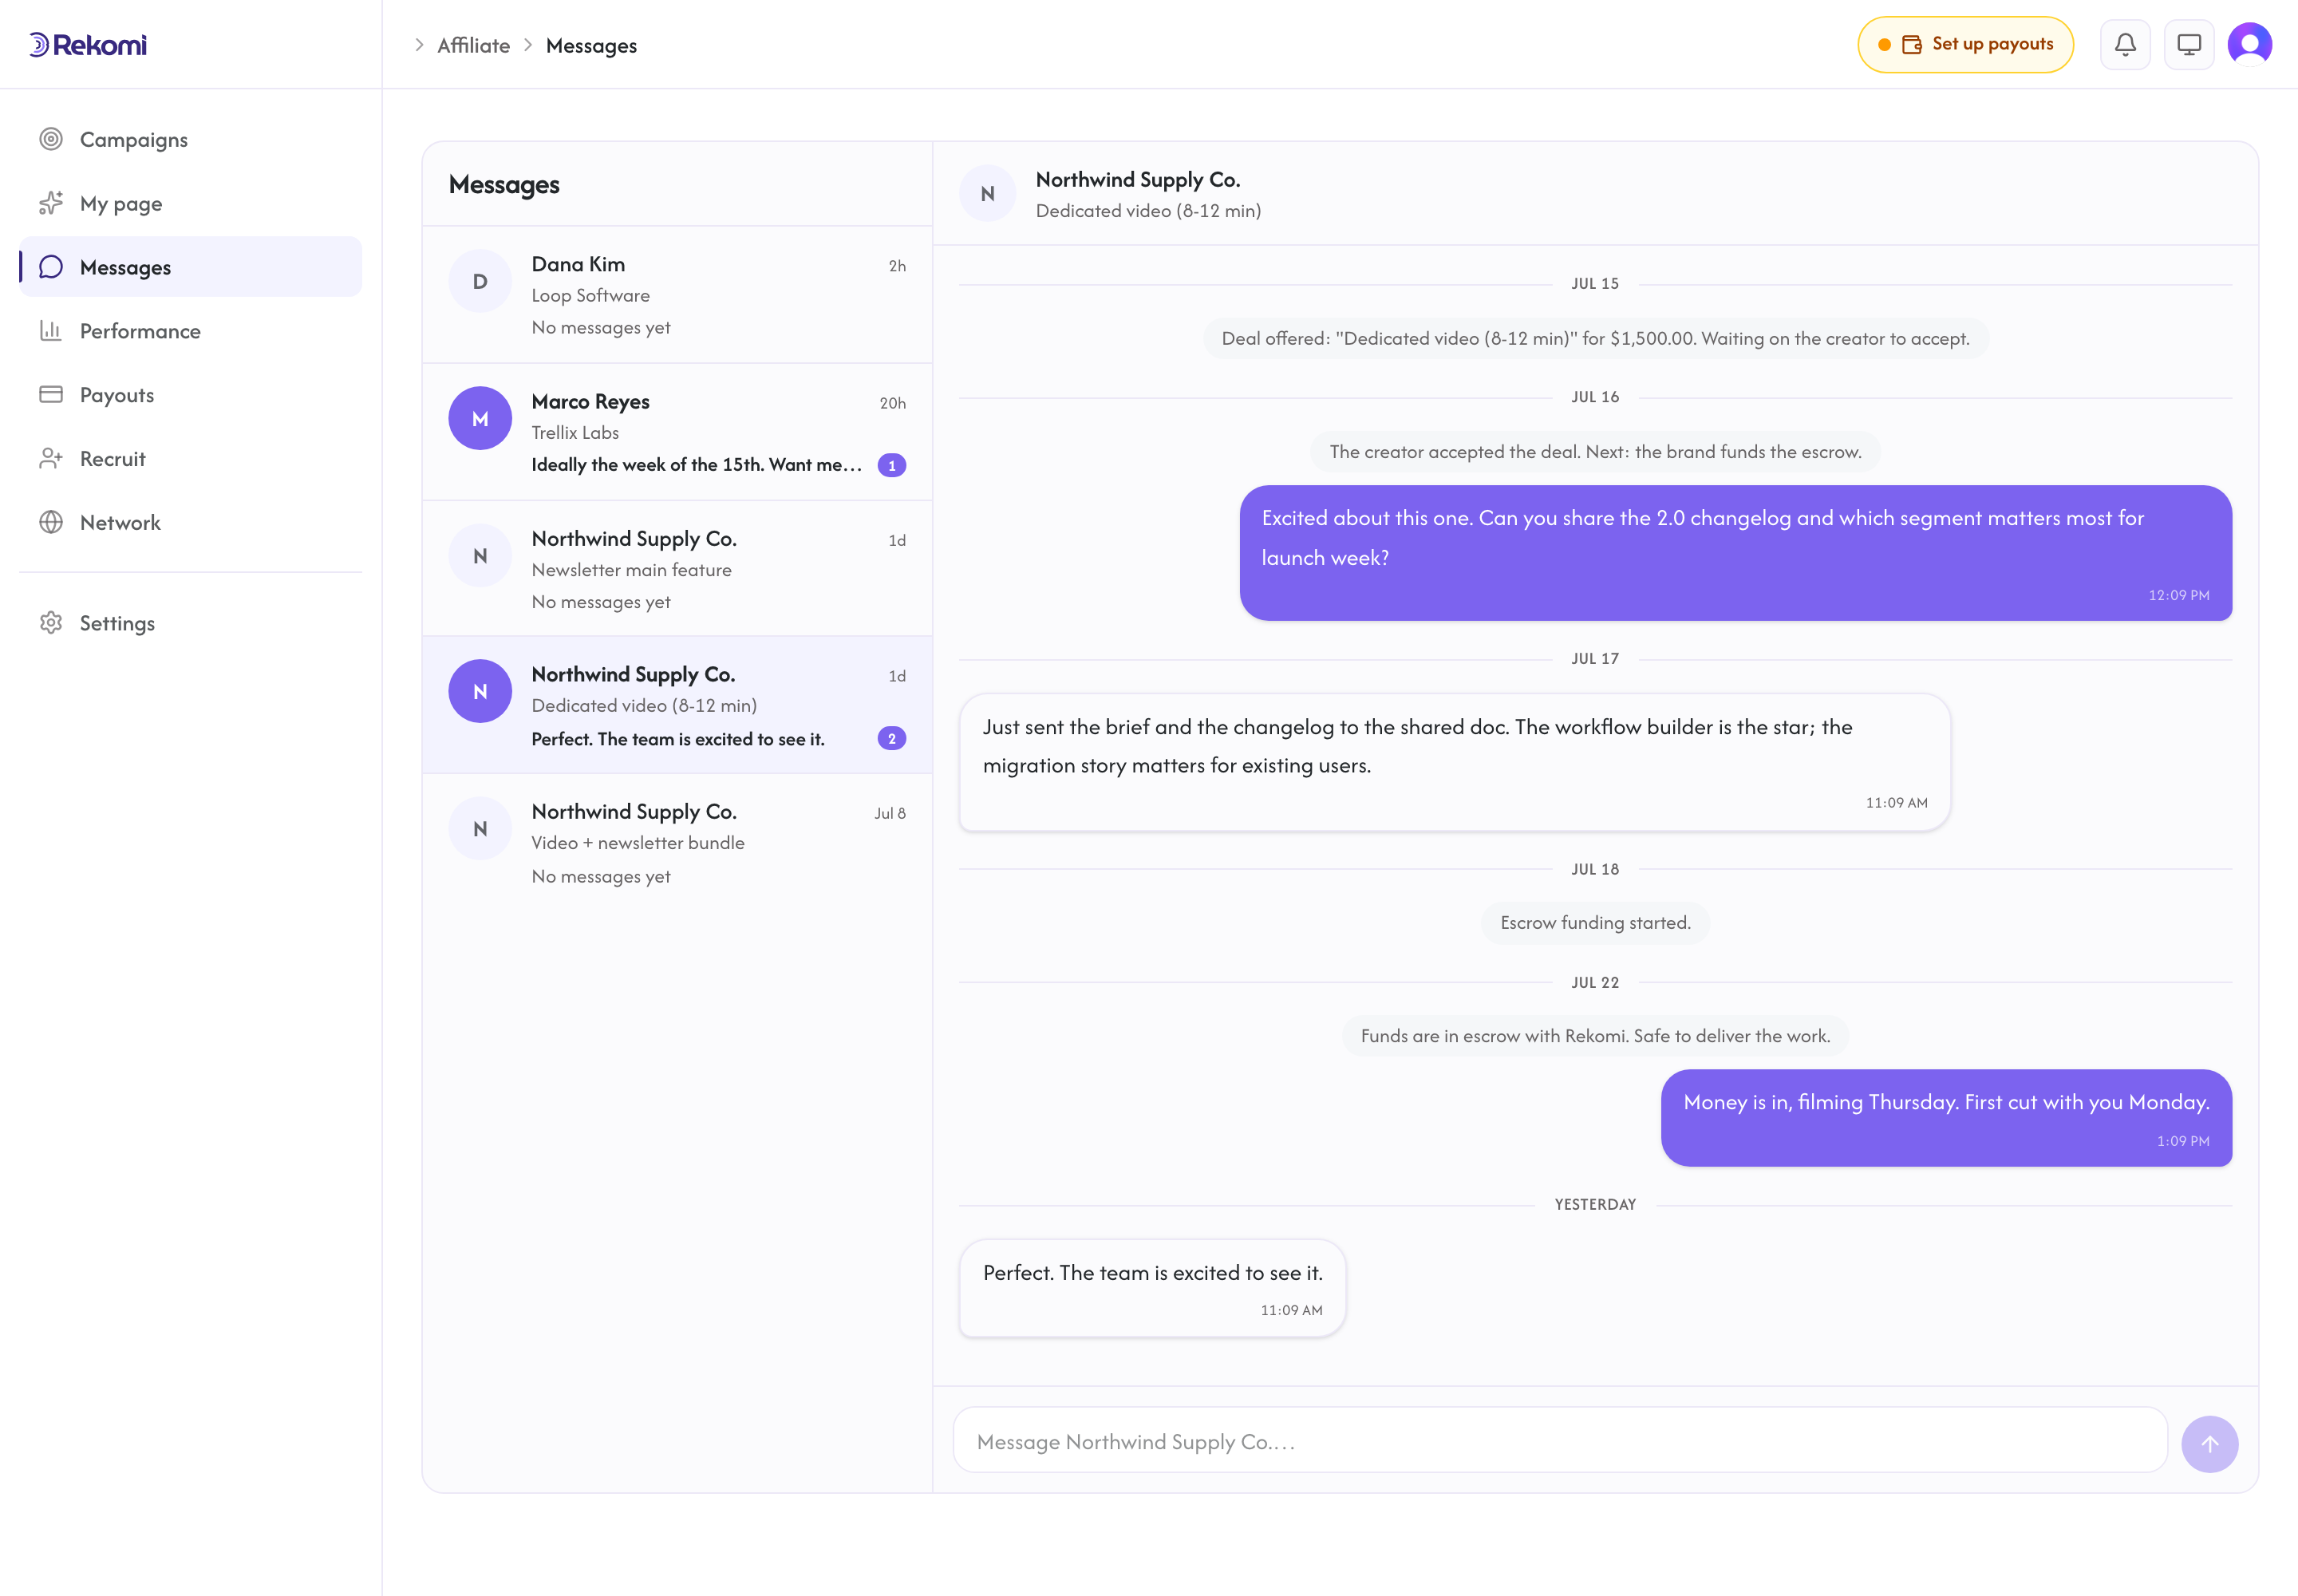
Task: Click the Settings gear icon
Action: coord(51,623)
